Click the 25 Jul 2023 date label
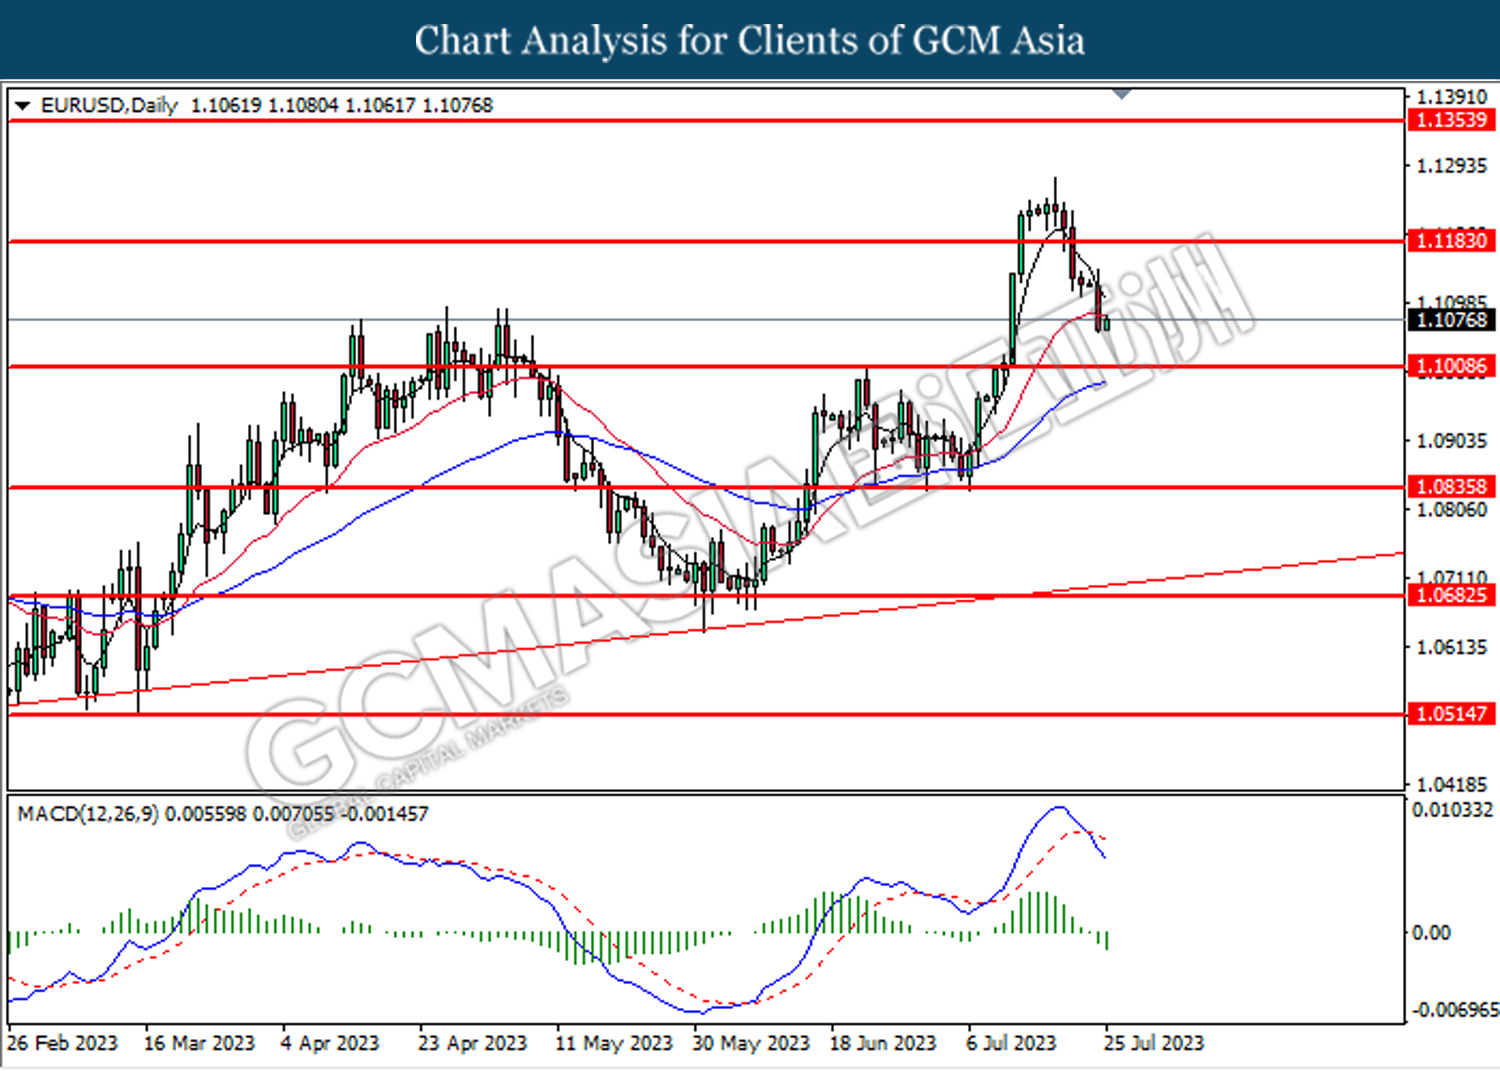This screenshot has width=1500, height=1071. [x=1154, y=1043]
